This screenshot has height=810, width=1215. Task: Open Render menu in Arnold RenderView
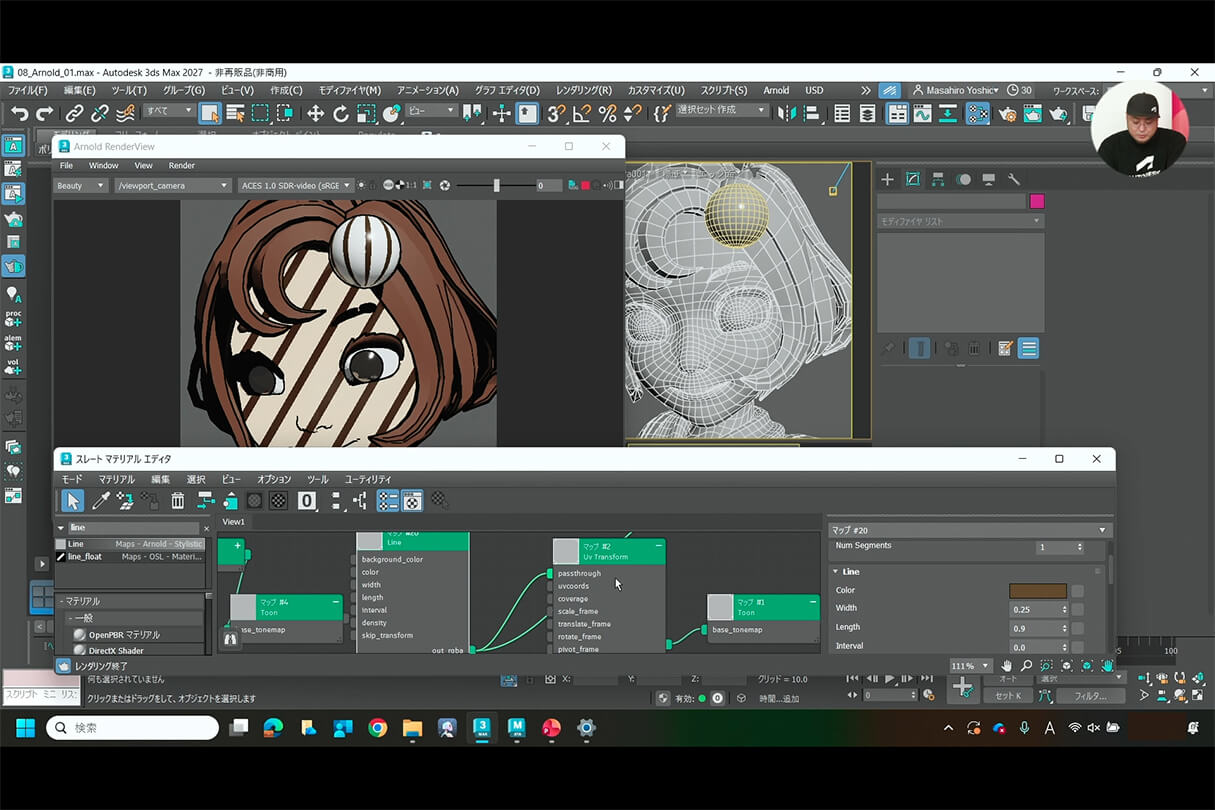(182, 166)
